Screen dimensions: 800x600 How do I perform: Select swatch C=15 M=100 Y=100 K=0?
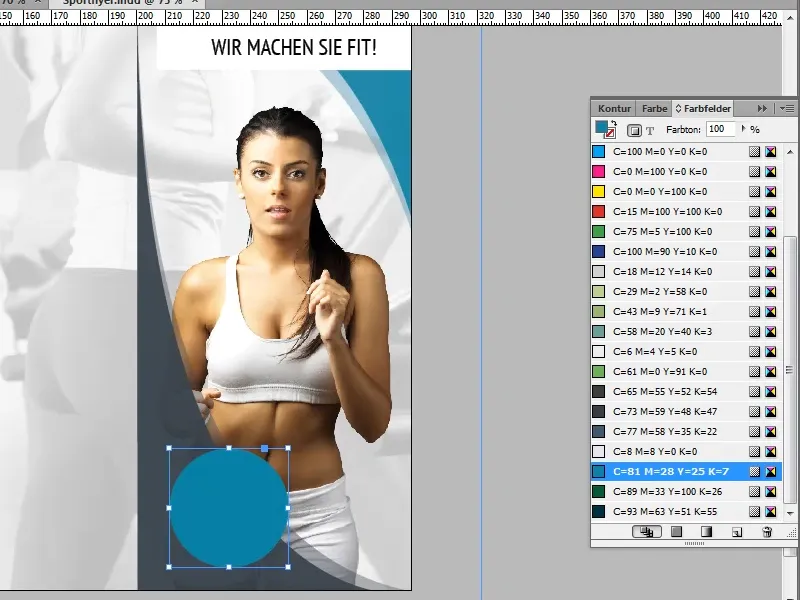click(686, 212)
